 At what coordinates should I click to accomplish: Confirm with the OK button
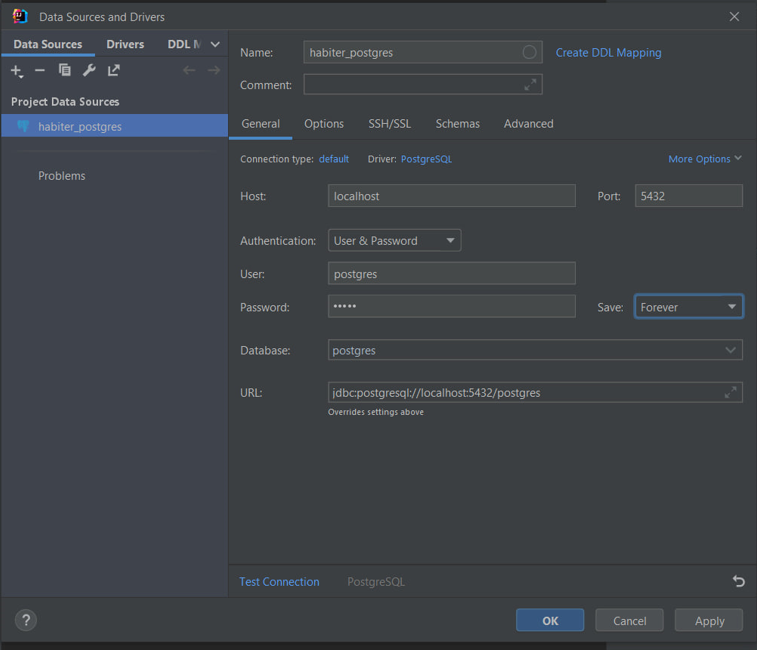[550, 620]
